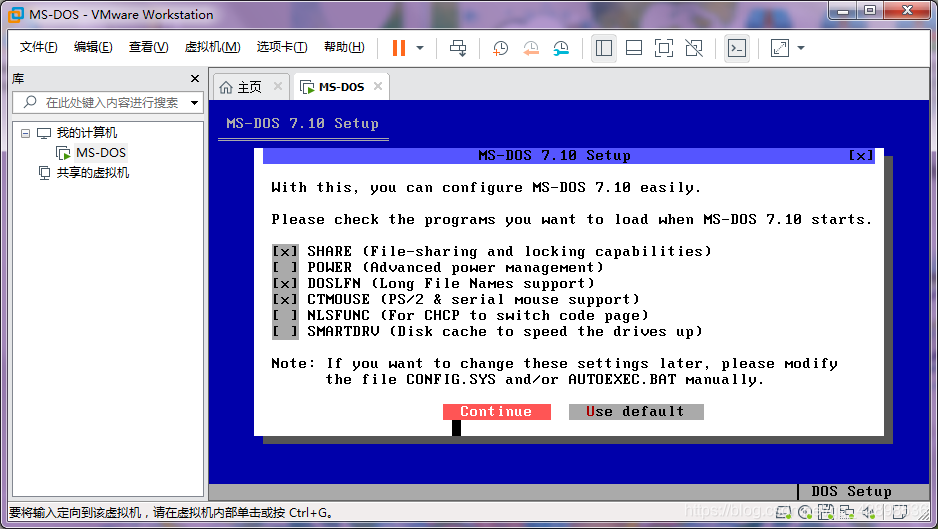Click the sound card status icon
Image resolution: width=938 pixels, height=529 pixels.
point(868,512)
